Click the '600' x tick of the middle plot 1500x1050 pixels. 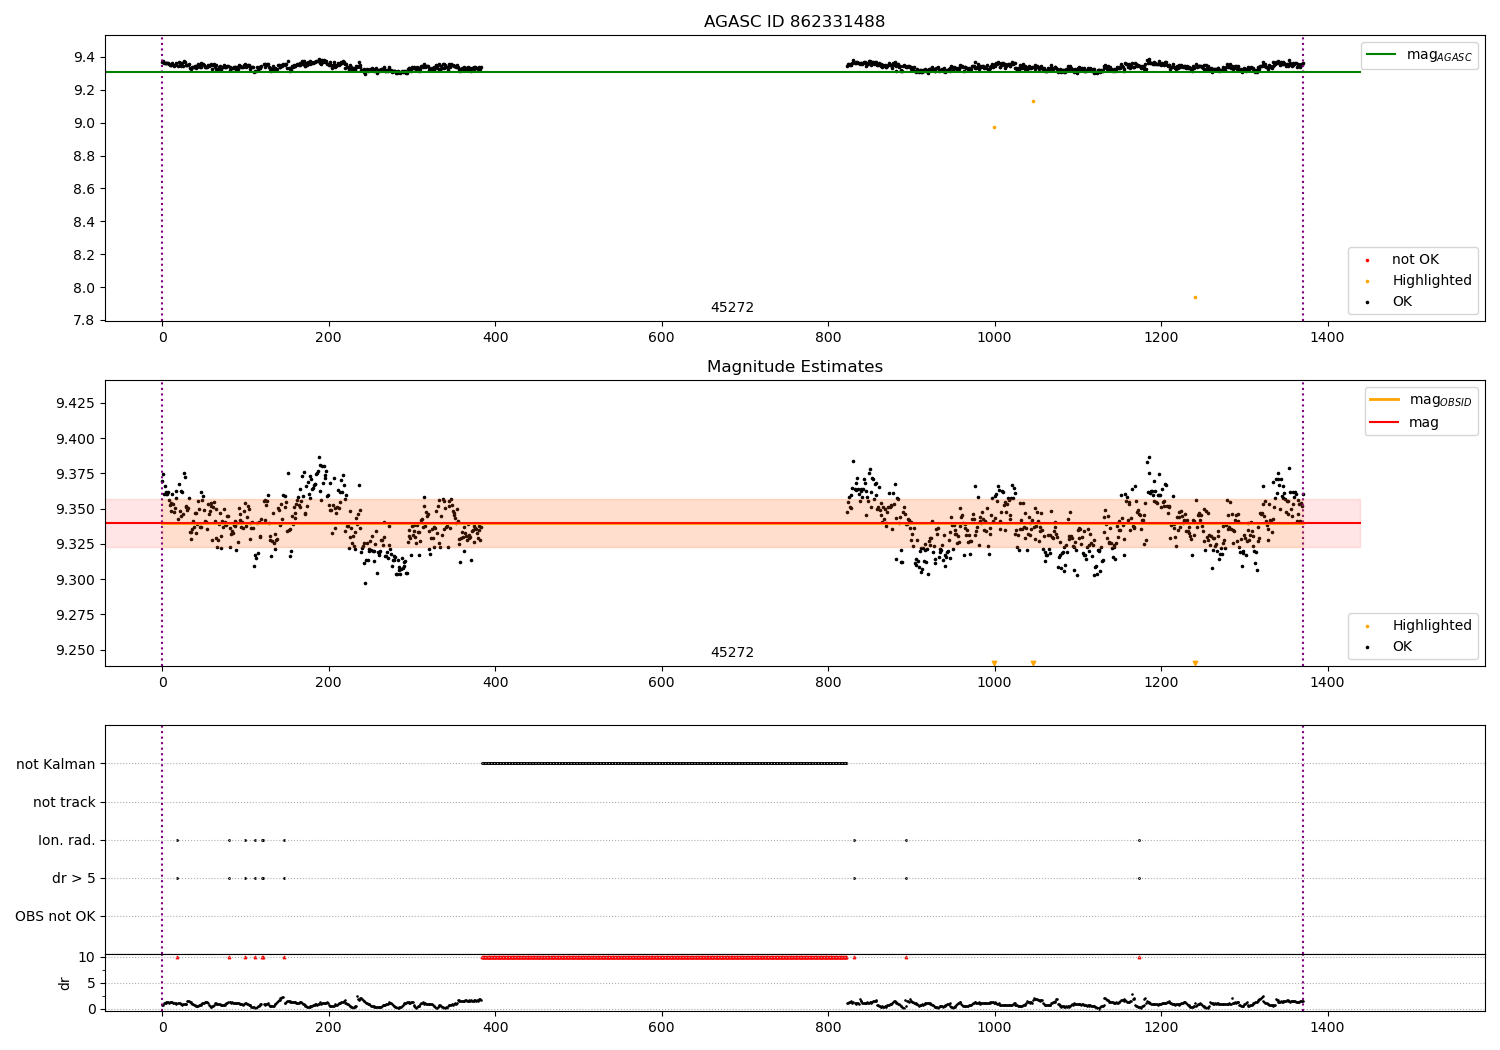point(662,683)
